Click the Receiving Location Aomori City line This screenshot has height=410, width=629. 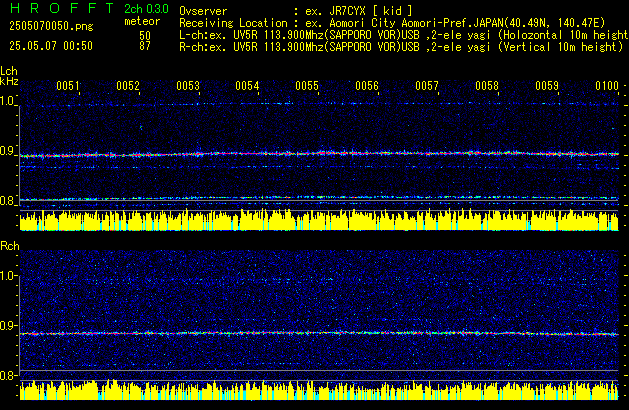coord(392,23)
